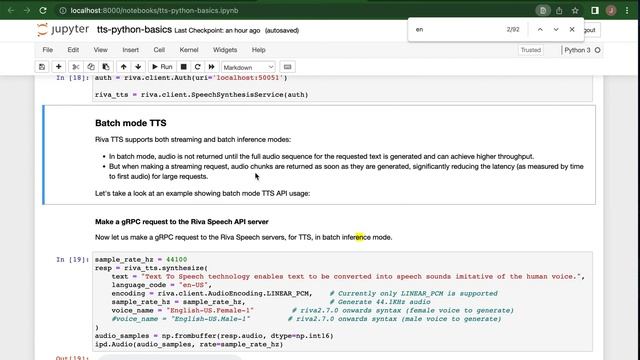Click the Trusted notebook indicator
This screenshot has height=360, width=640.
pyautogui.click(x=531, y=50)
